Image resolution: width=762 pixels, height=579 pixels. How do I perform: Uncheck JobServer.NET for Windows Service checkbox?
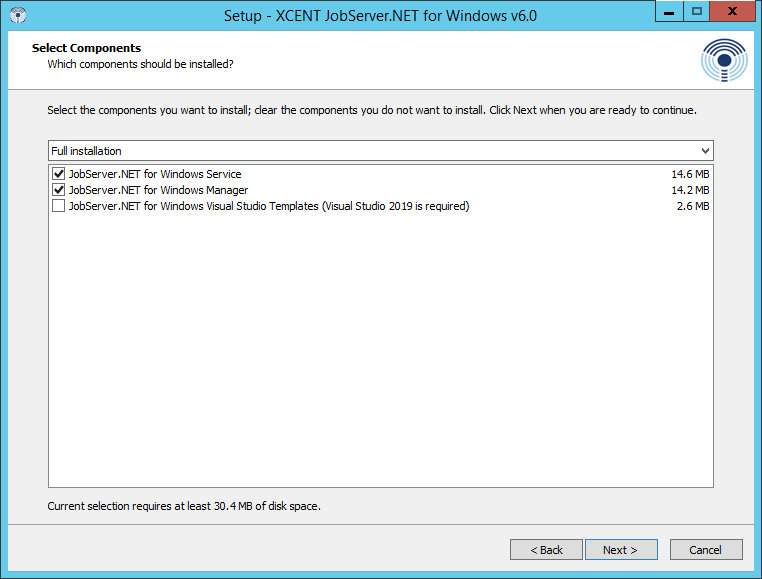pyautogui.click(x=58, y=174)
